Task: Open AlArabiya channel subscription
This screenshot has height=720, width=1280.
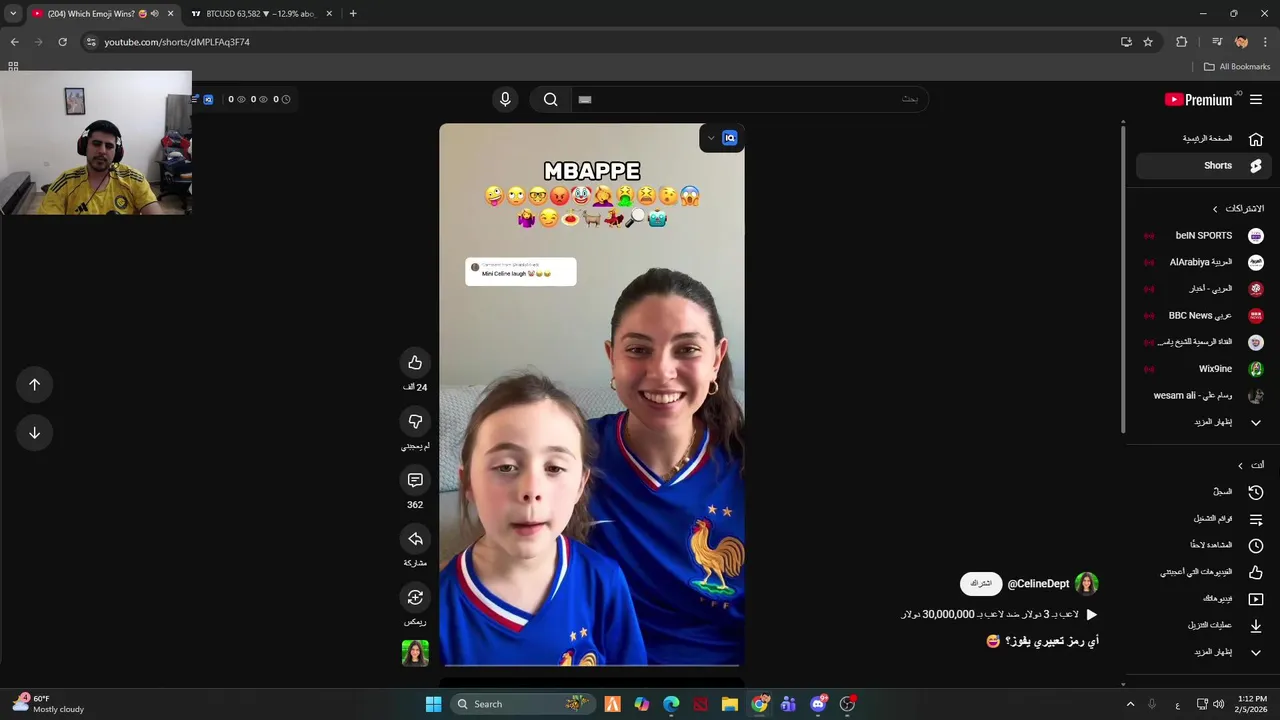Action: point(1204,262)
